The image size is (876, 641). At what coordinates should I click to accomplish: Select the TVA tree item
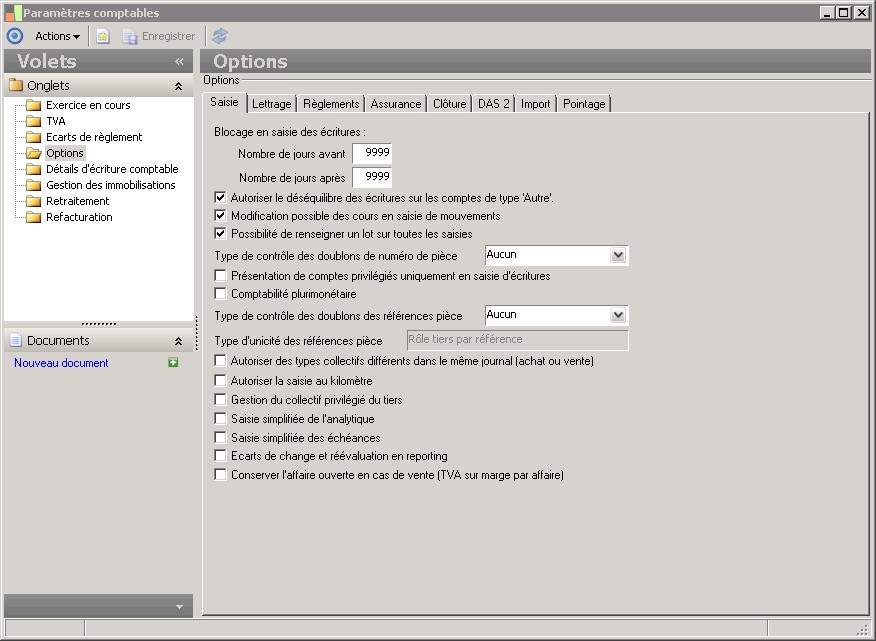click(55, 121)
